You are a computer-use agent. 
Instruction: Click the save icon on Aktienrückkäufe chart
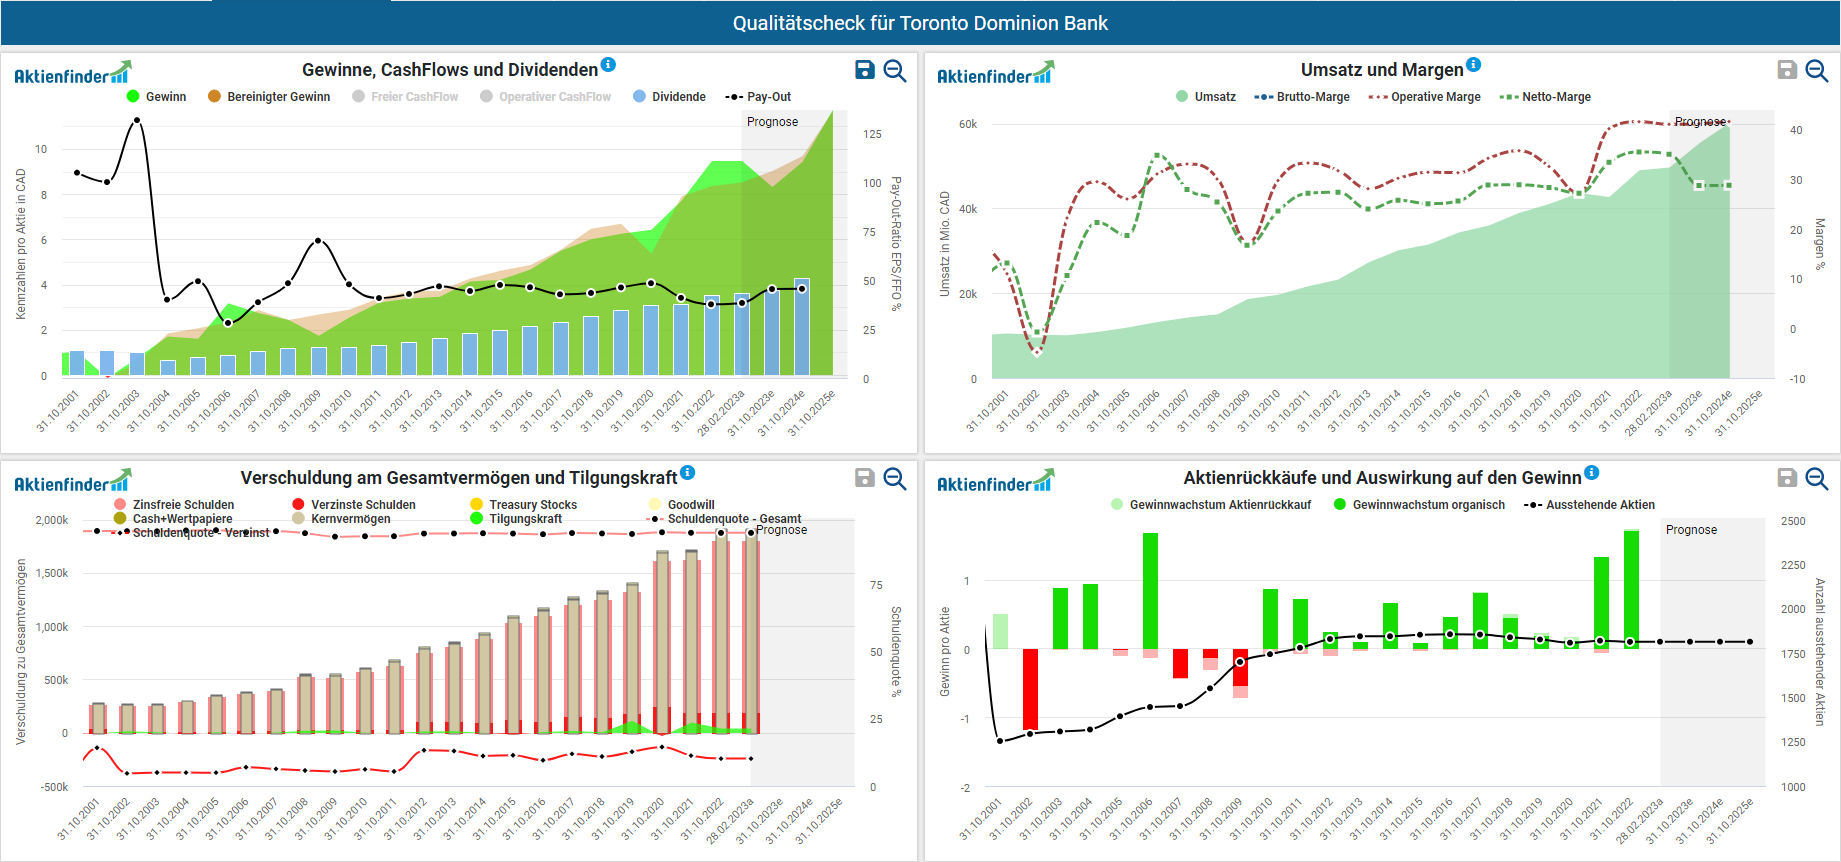(x=1787, y=478)
